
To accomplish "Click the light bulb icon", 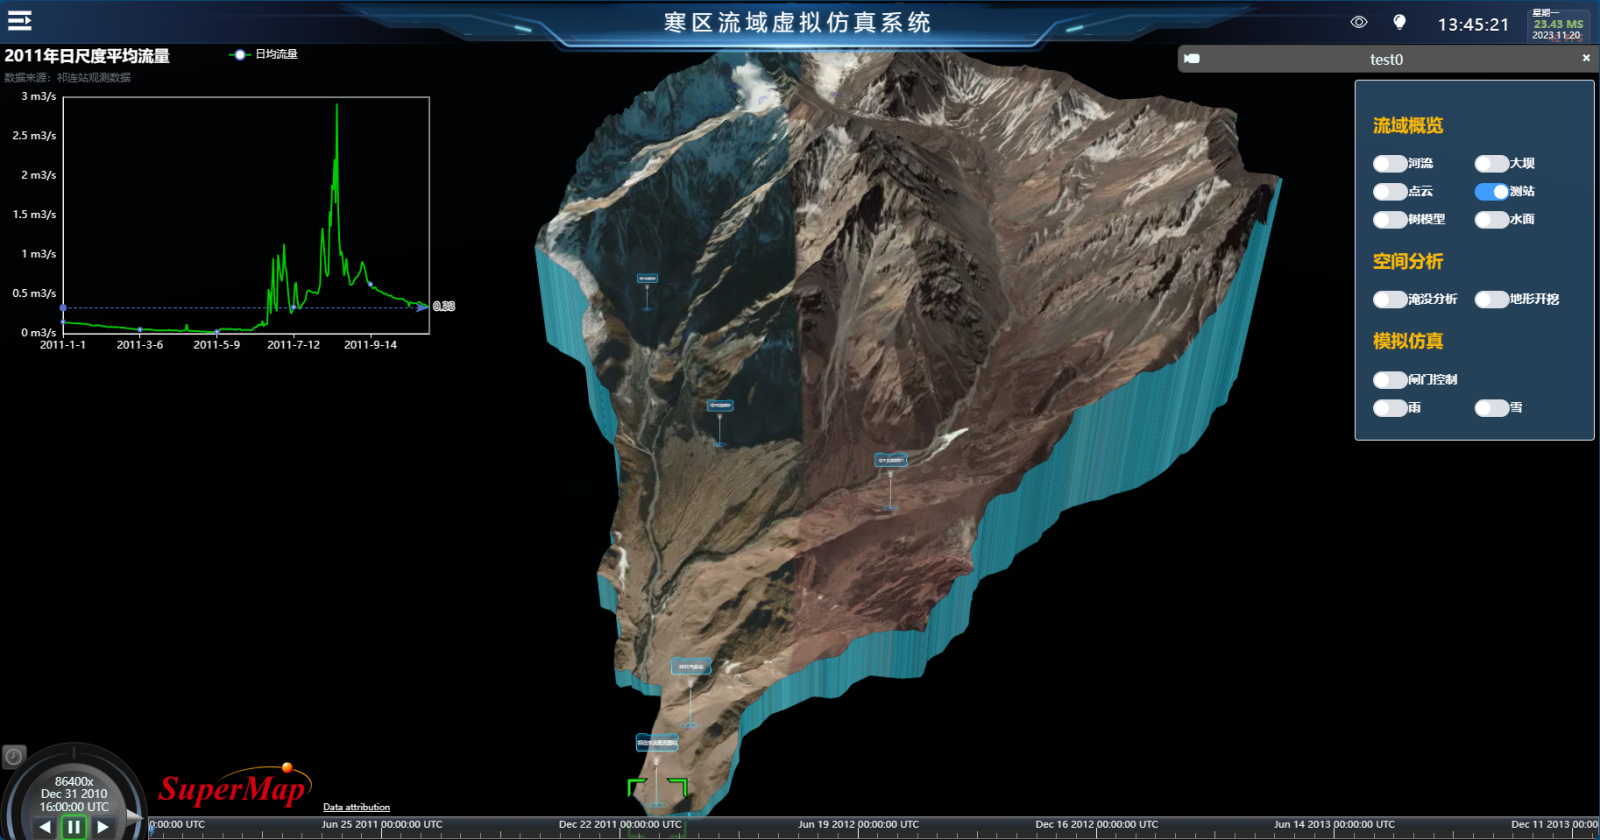I will [x=1399, y=22].
